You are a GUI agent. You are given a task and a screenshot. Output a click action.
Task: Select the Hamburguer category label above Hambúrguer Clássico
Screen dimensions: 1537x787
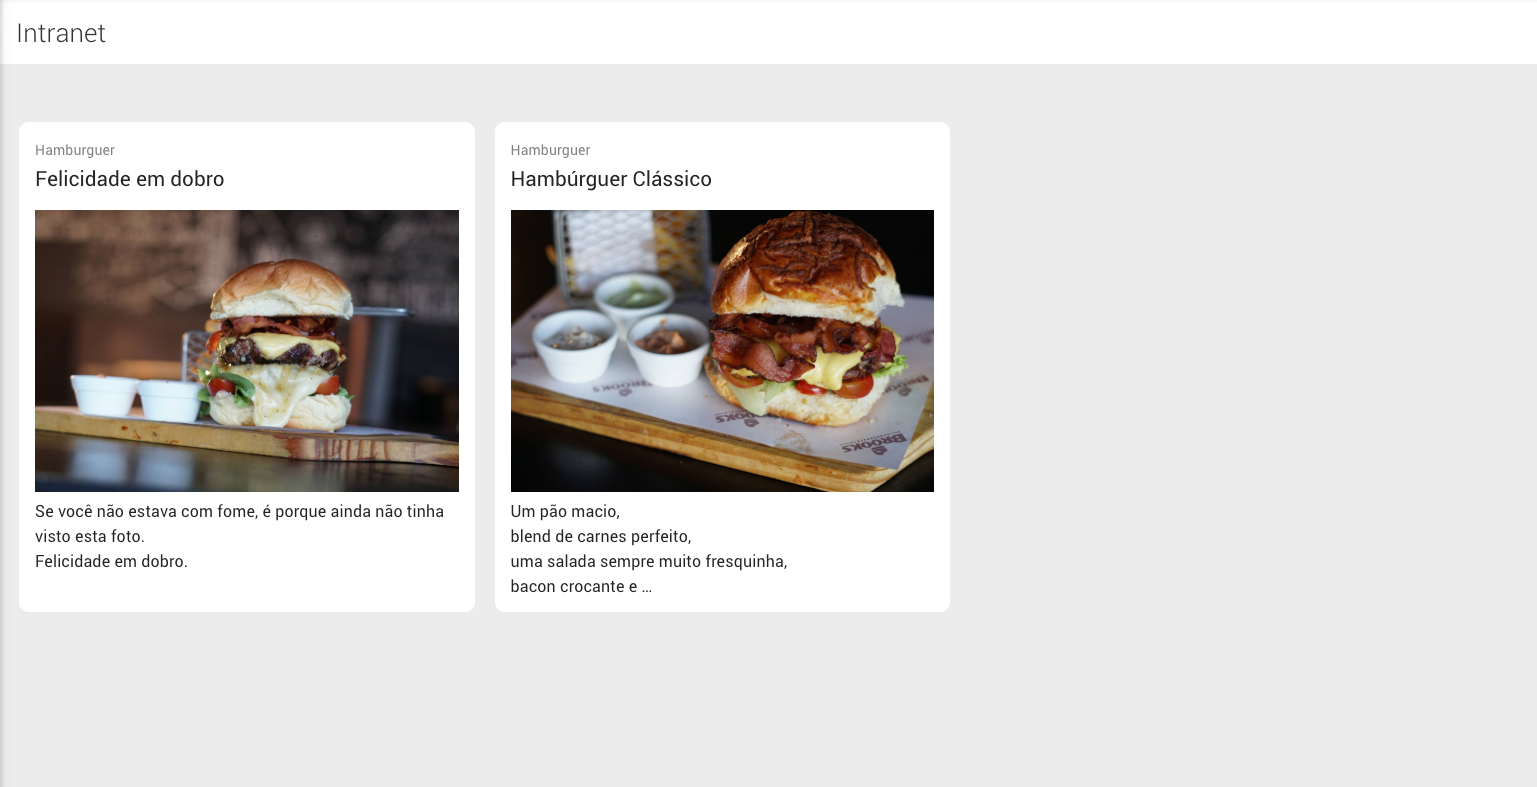point(550,150)
